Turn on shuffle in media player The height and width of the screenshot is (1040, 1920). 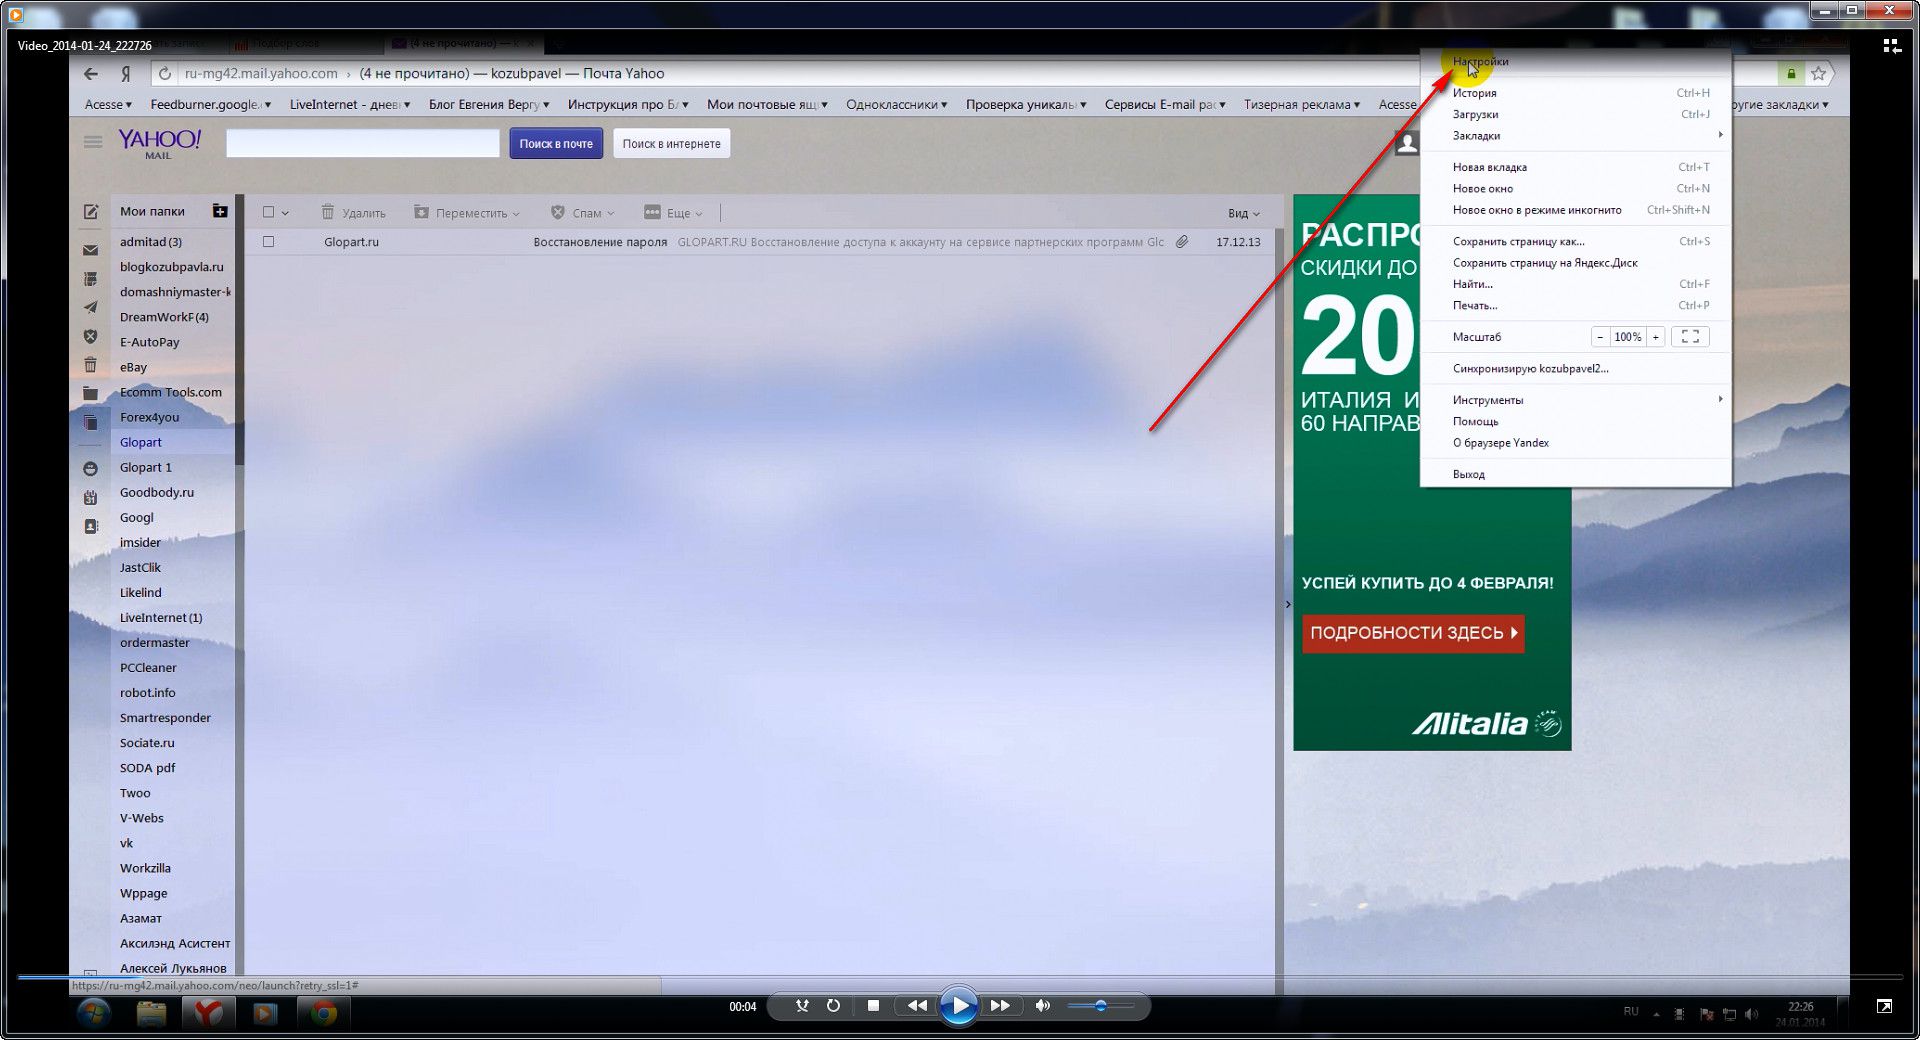(802, 1006)
